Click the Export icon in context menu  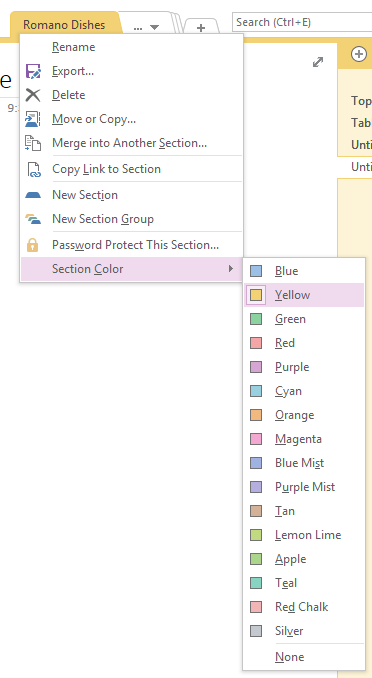tap(33, 71)
